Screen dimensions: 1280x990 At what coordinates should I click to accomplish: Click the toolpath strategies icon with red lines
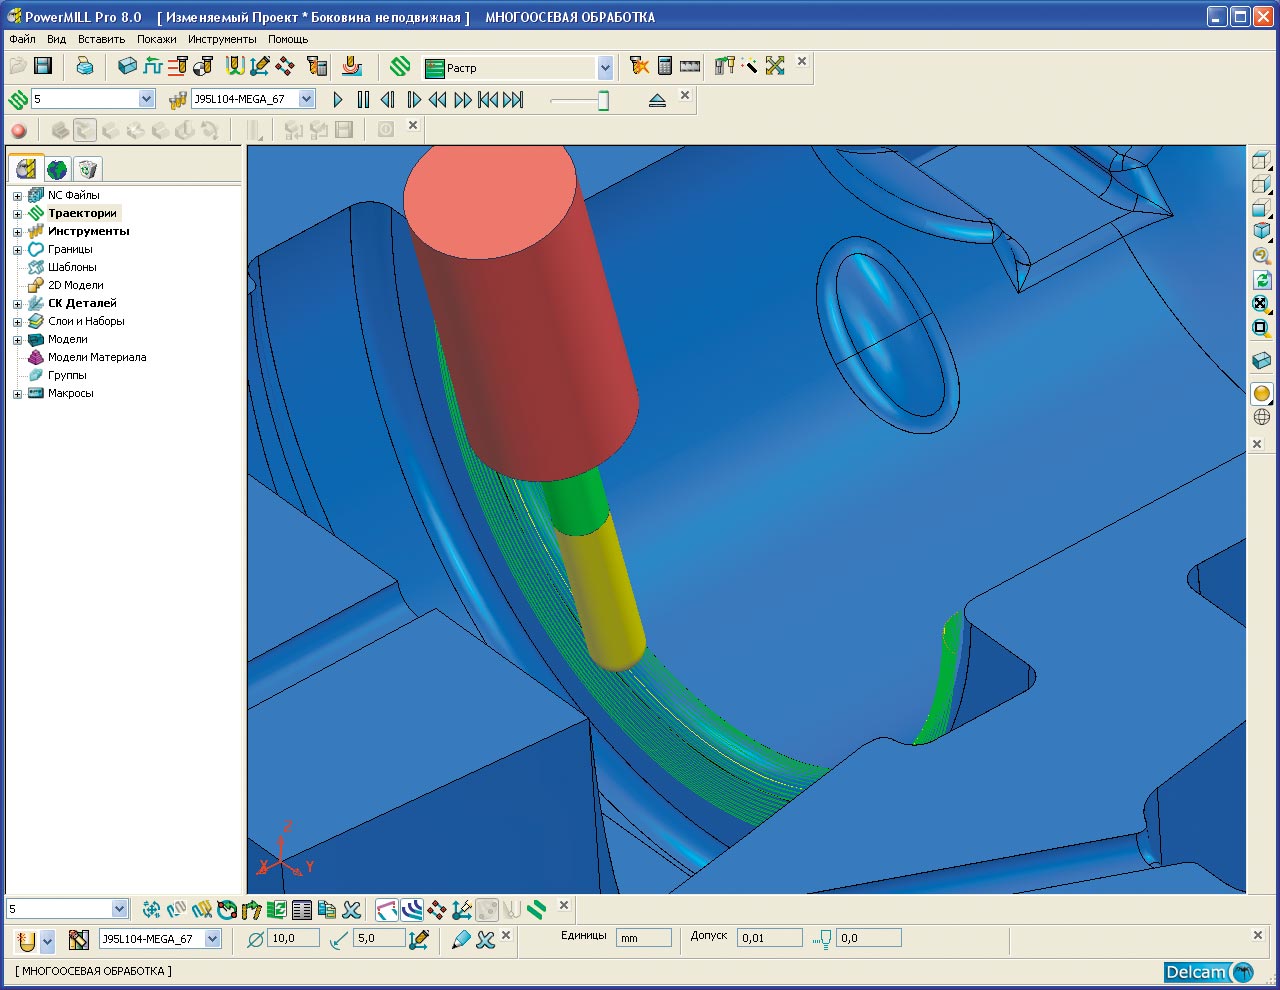click(x=178, y=66)
